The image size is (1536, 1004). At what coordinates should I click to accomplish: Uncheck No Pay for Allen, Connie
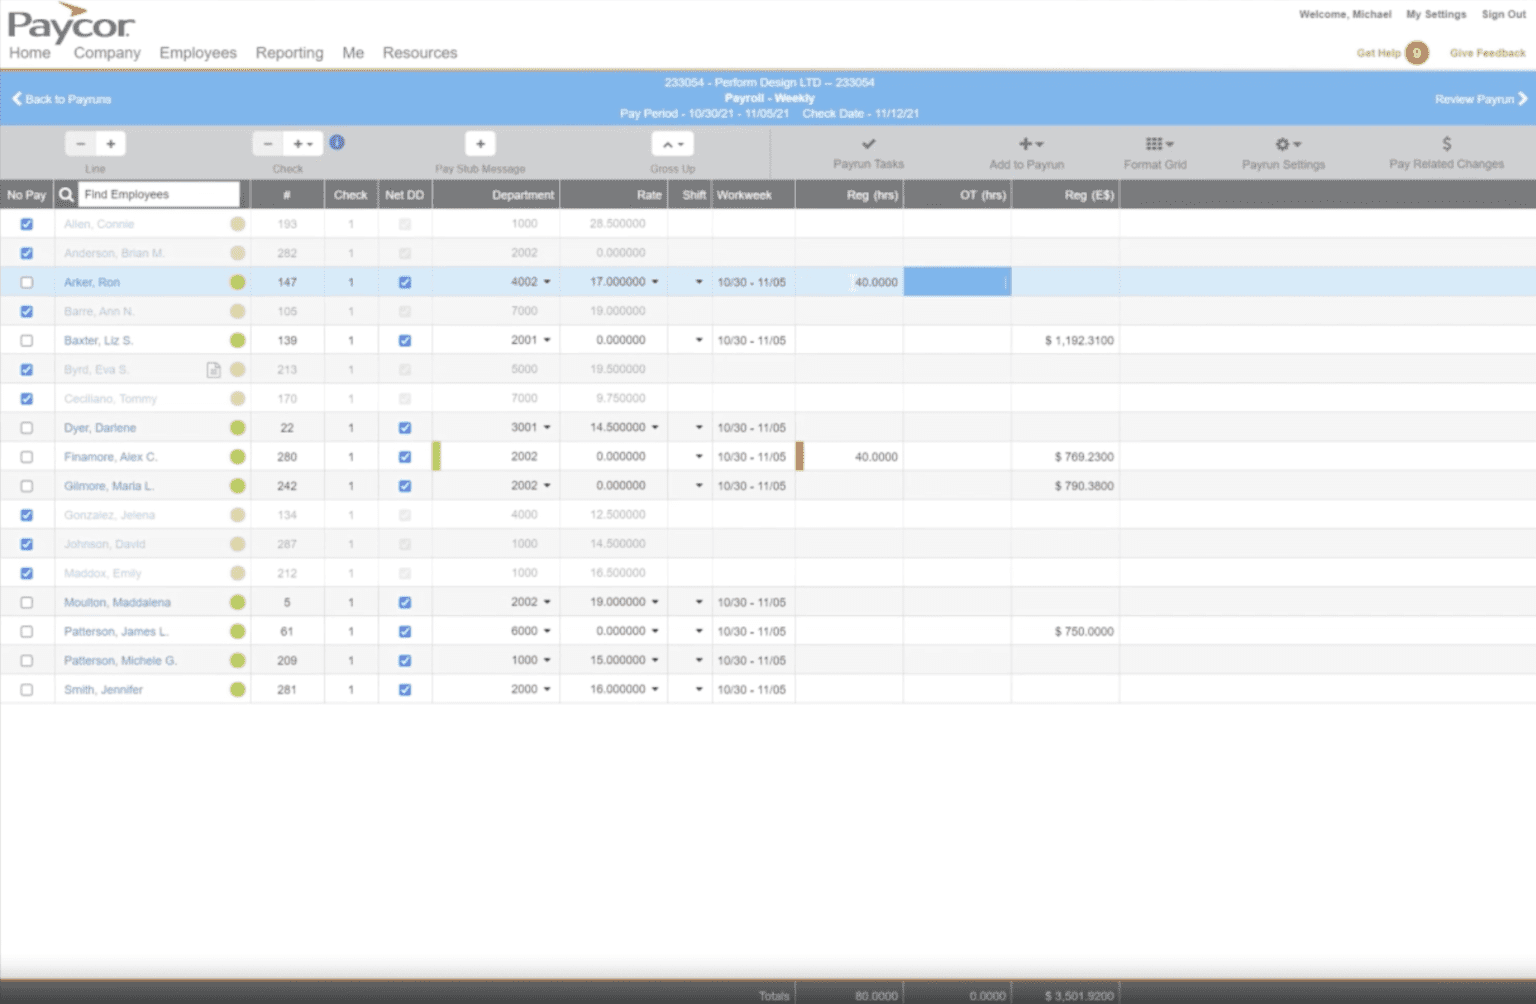(26, 224)
